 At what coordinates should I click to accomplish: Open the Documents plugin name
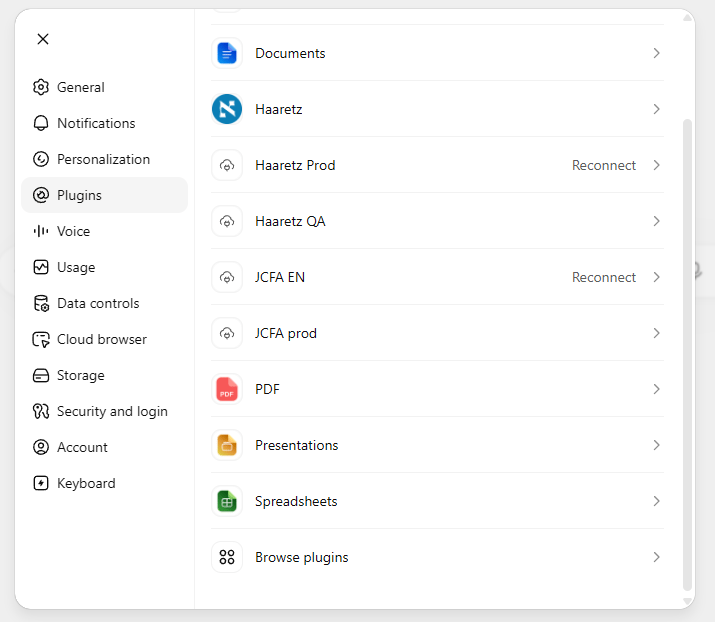coord(290,53)
